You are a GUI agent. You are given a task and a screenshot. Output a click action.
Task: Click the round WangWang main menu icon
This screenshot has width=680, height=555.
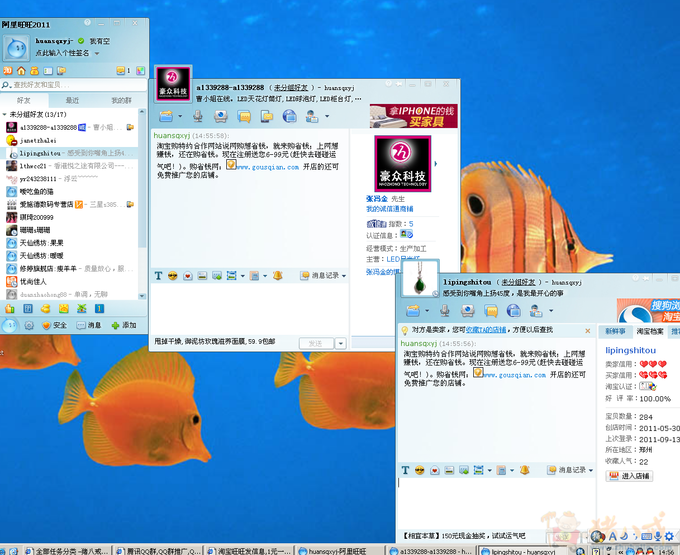[x=10, y=325]
